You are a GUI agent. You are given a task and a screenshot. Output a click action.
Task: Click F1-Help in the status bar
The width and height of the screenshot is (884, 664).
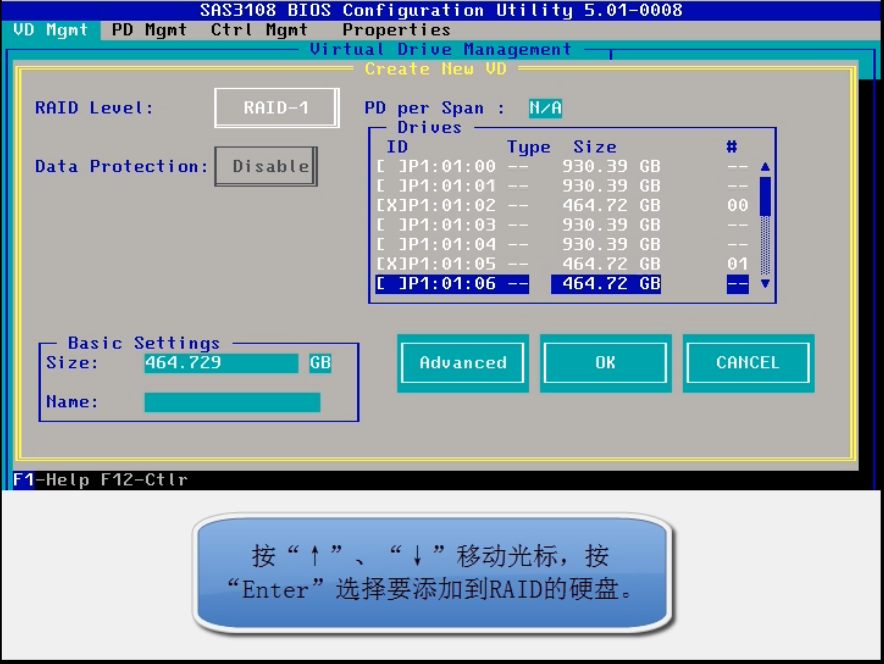click(x=51, y=480)
